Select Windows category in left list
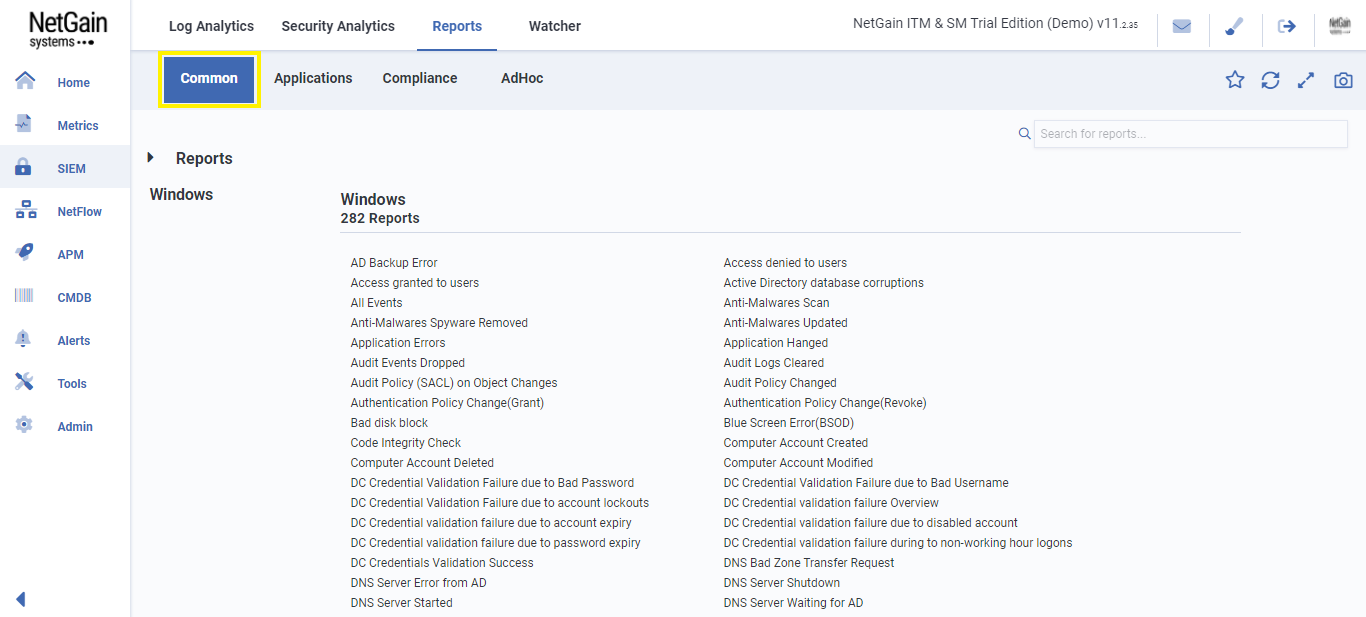This screenshot has height=617, width=1366. [x=181, y=194]
